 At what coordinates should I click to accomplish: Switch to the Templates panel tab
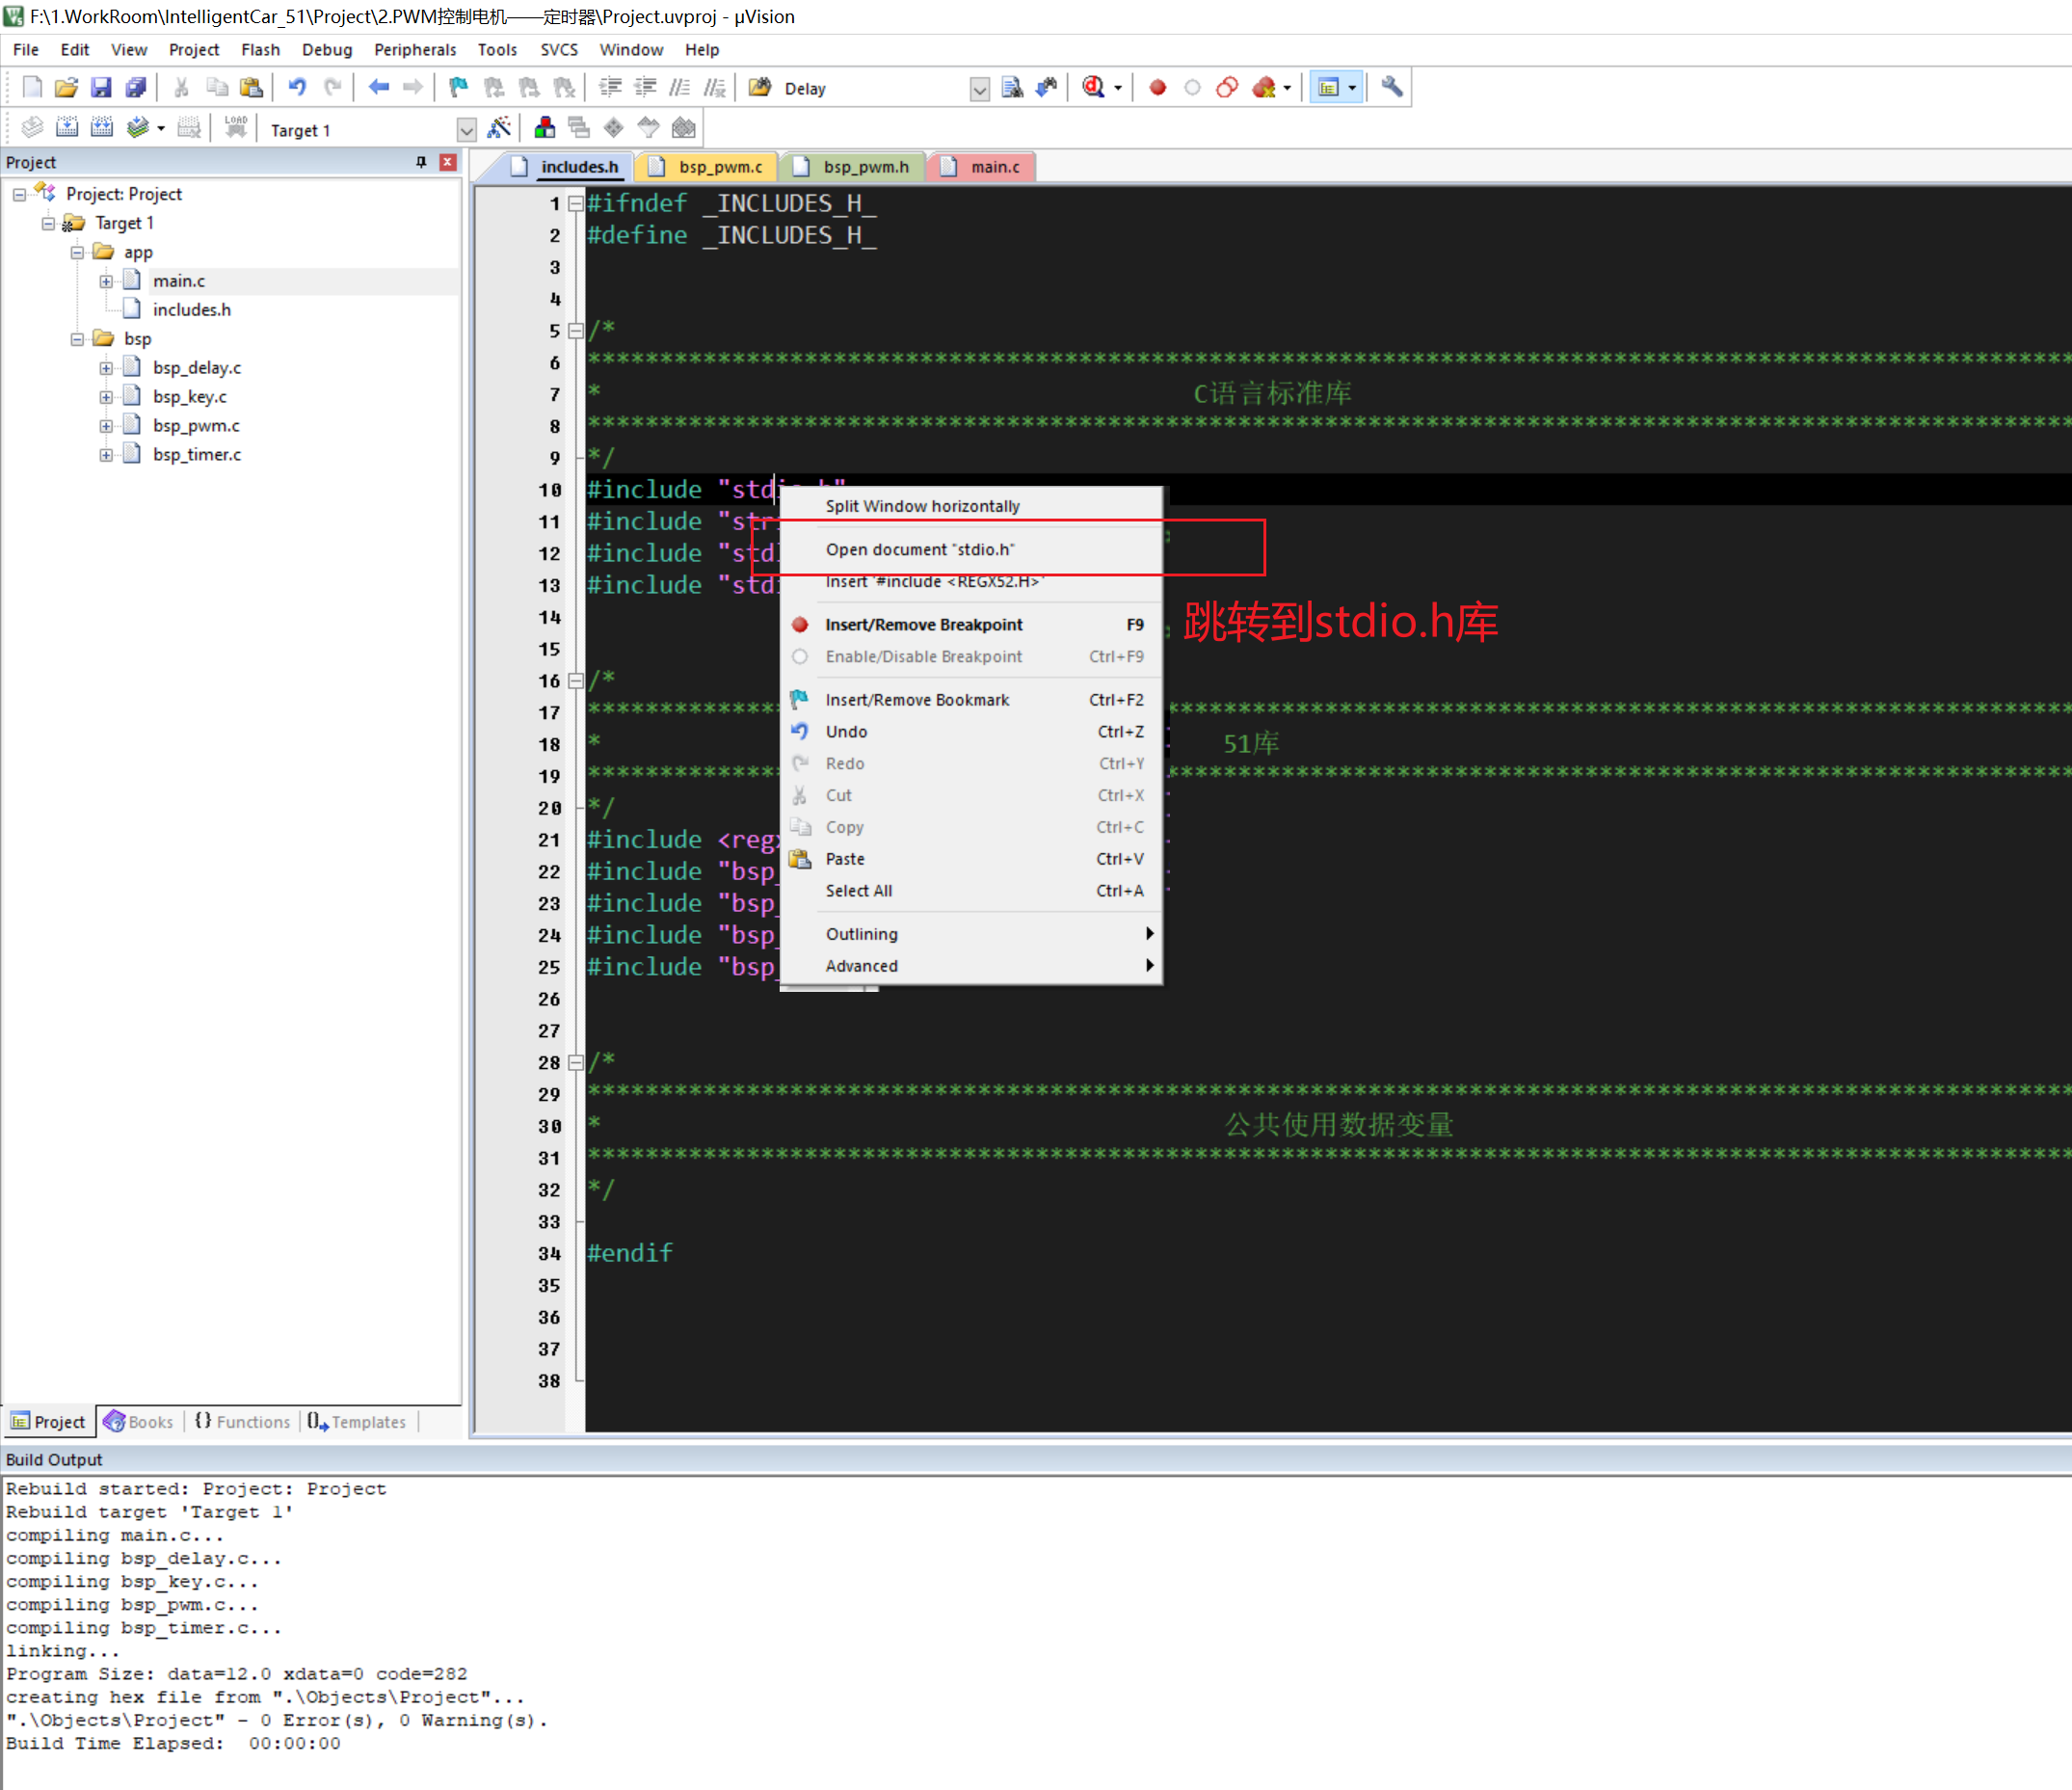click(357, 1423)
